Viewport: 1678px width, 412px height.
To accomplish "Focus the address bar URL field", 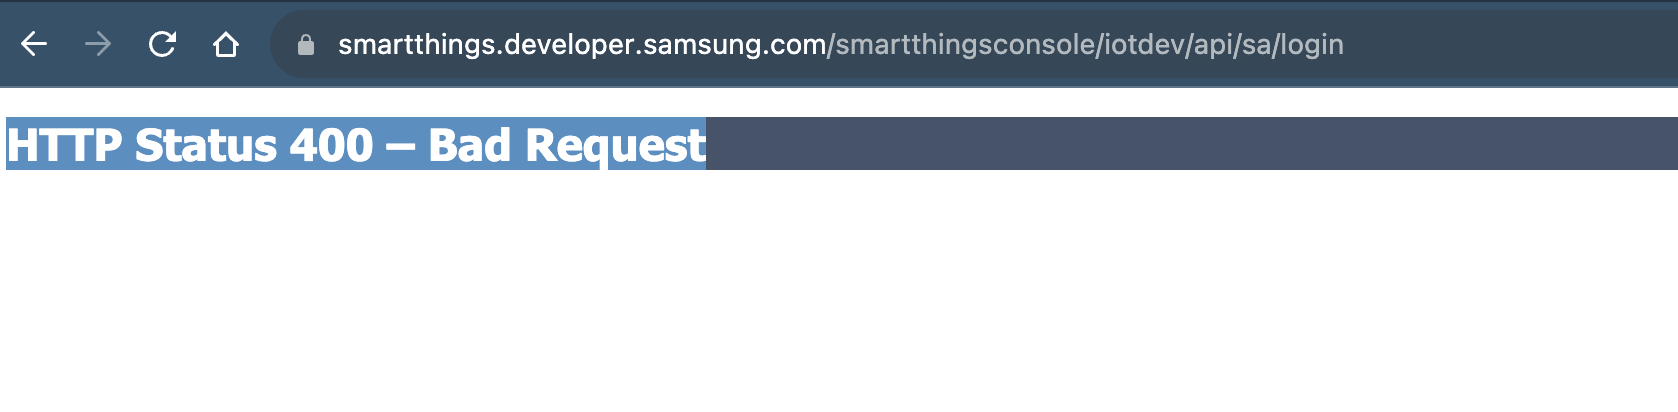I will pyautogui.click(x=970, y=44).
